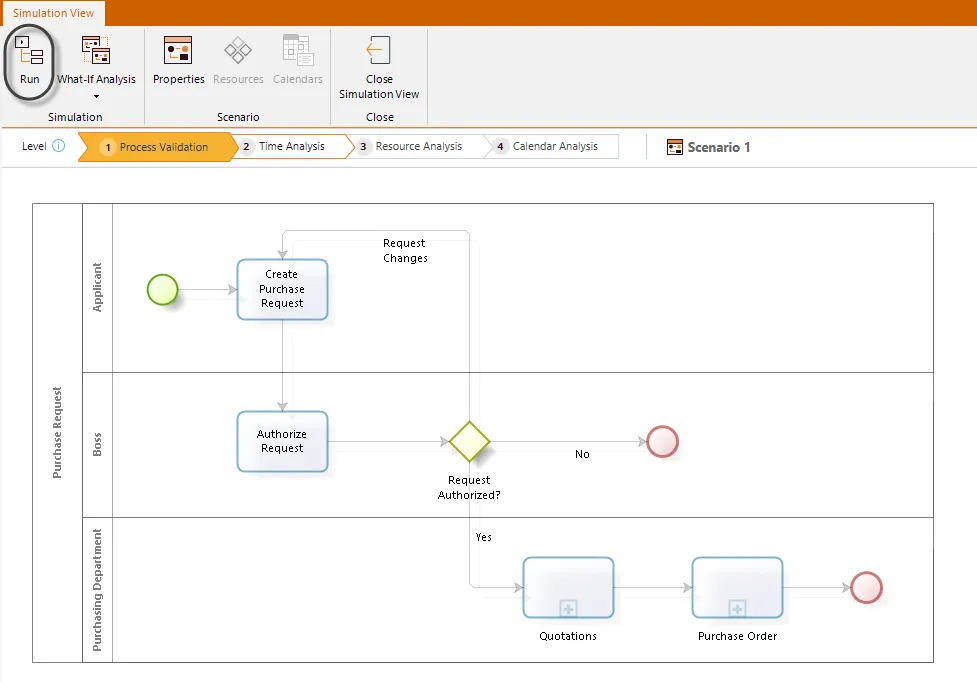
Task: Select the Create Purchase Request task
Action: (282, 290)
